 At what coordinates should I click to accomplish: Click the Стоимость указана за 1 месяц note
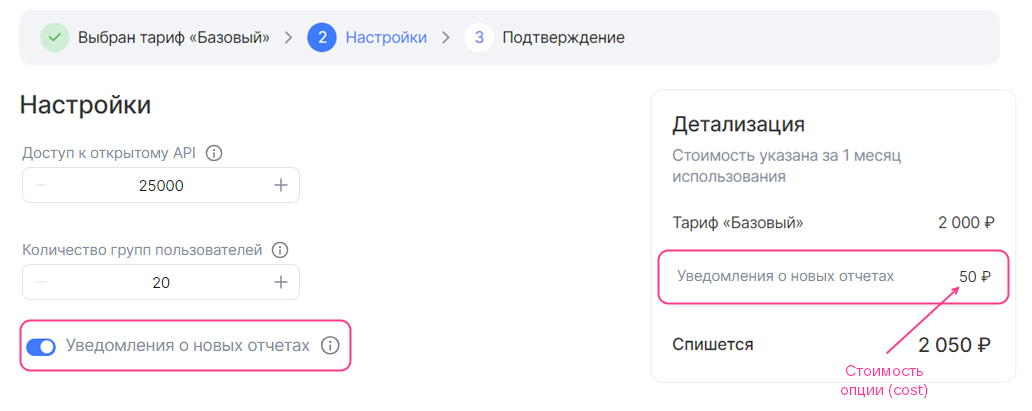(x=787, y=166)
